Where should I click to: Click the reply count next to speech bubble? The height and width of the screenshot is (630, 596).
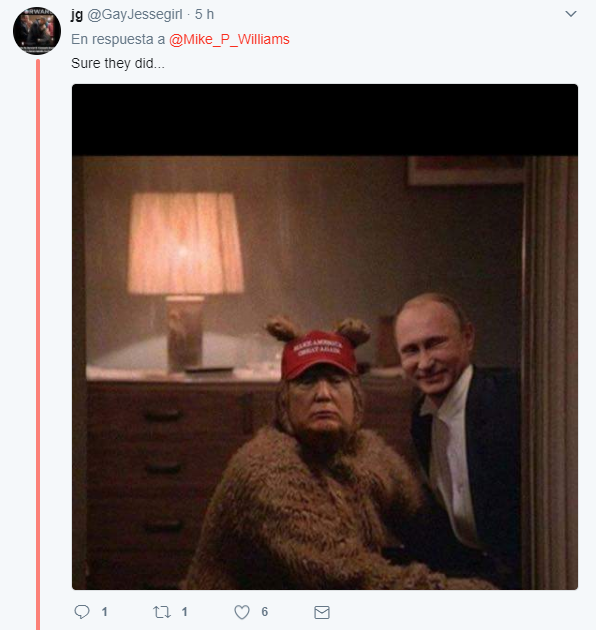click(x=104, y=612)
